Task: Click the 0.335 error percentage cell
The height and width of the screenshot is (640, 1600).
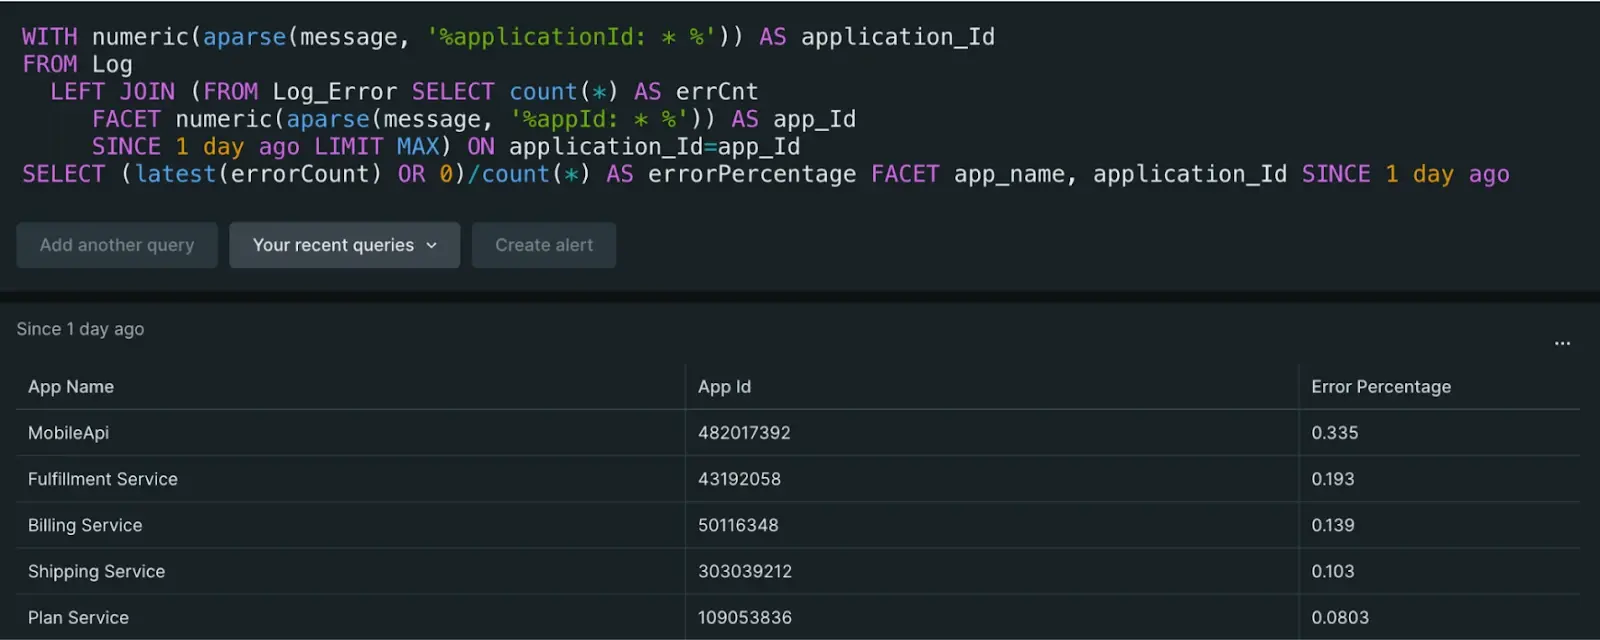Action: point(1335,433)
